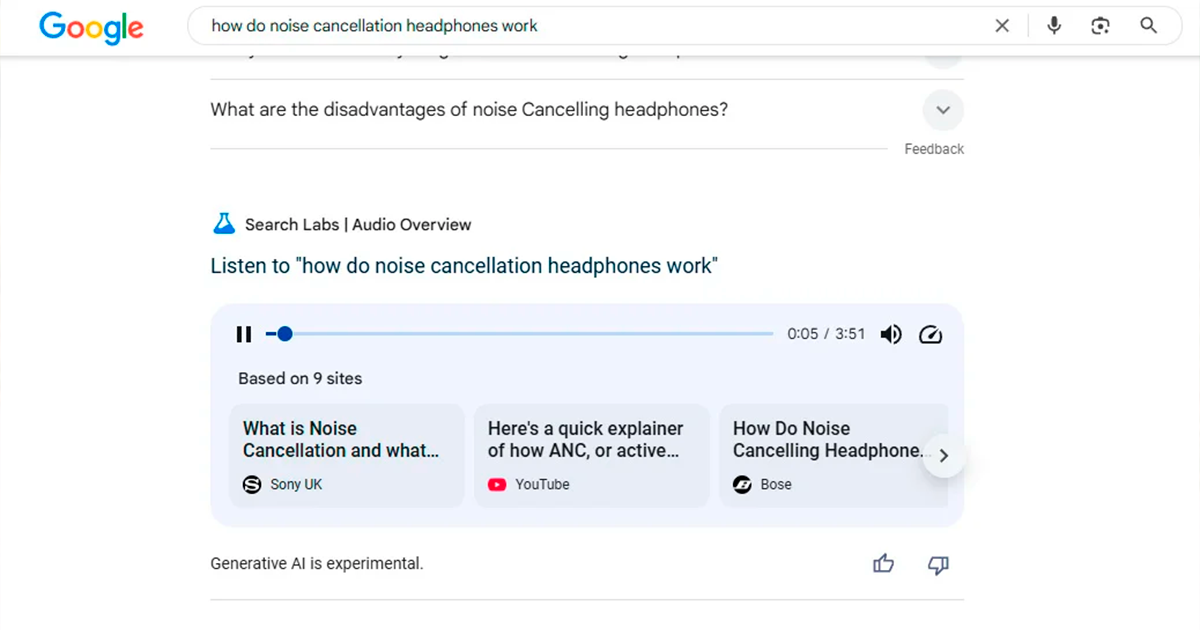Clear the search box text
The width and height of the screenshot is (1200, 630).
[1002, 26]
